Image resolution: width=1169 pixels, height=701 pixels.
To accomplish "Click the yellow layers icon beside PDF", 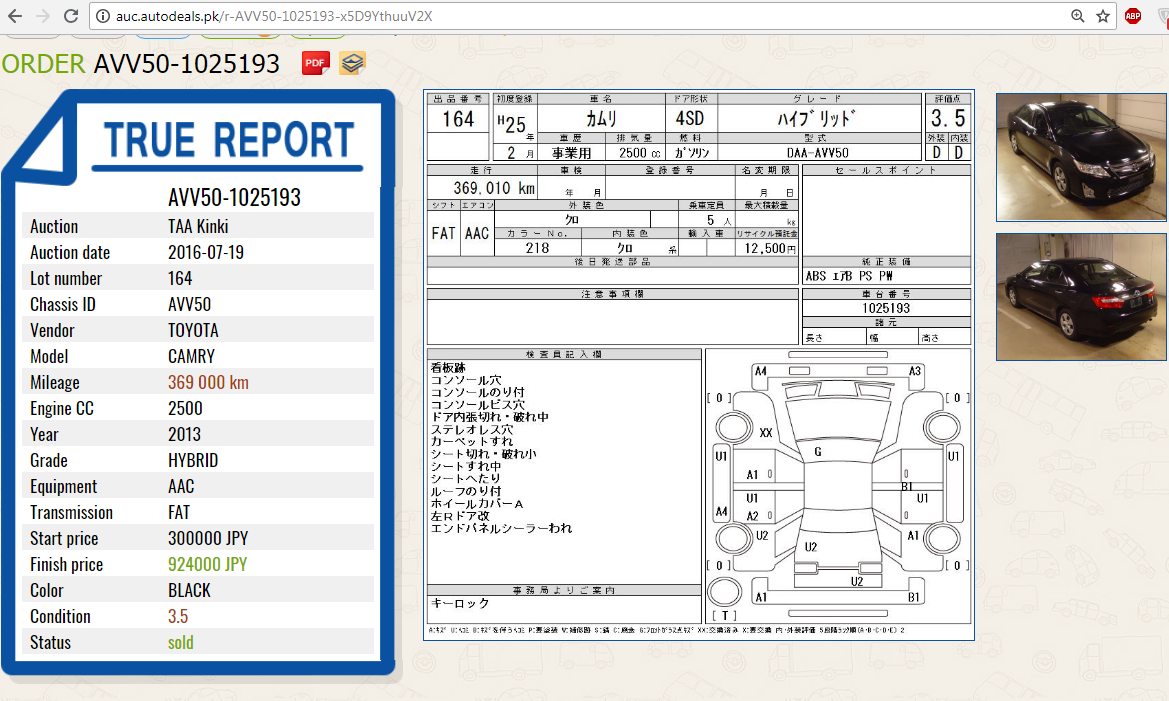I will pyautogui.click(x=352, y=63).
